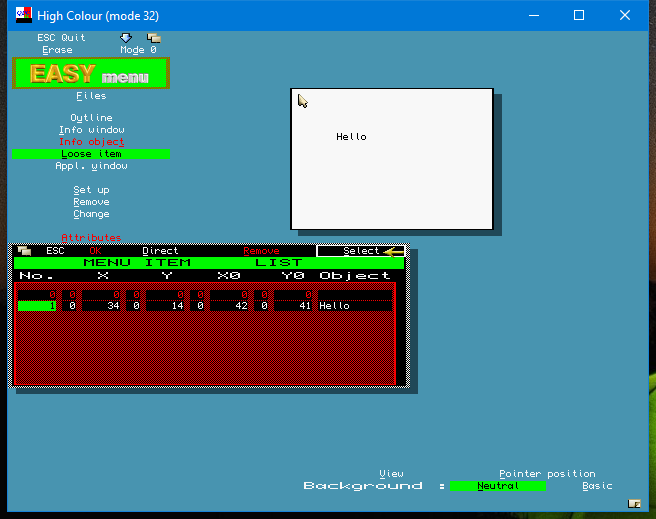The width and height of the screenshot is (656, 519).
Task: Select the highlighted Loose item entry
Action: click(91, 154)
